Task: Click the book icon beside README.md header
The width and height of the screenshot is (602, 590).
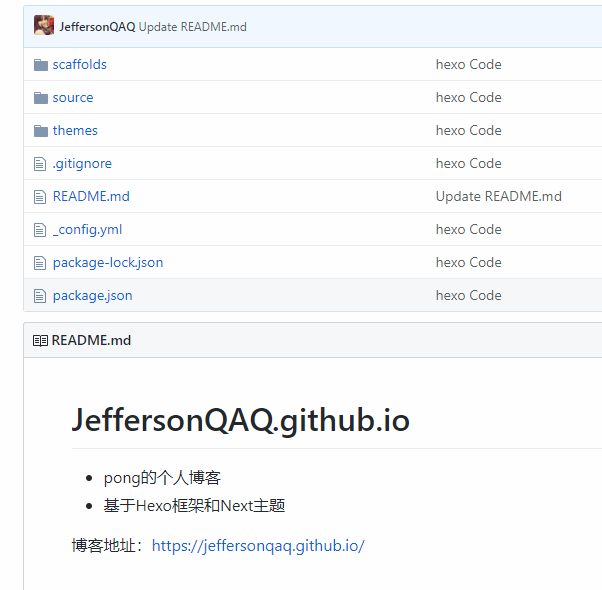Action: [x=40, y=340]
